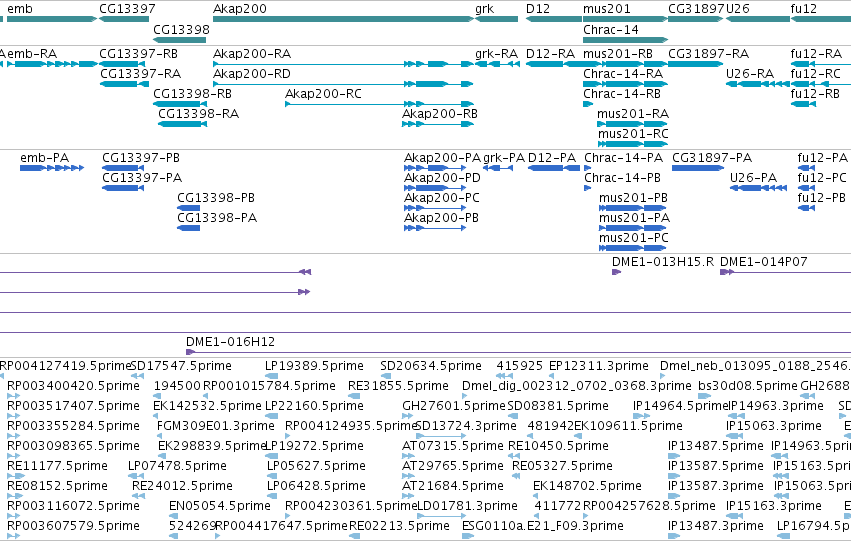Click the CG13398-PB protein label
Viewport: 851px width, 541px height.
click(x=216, y=198)
